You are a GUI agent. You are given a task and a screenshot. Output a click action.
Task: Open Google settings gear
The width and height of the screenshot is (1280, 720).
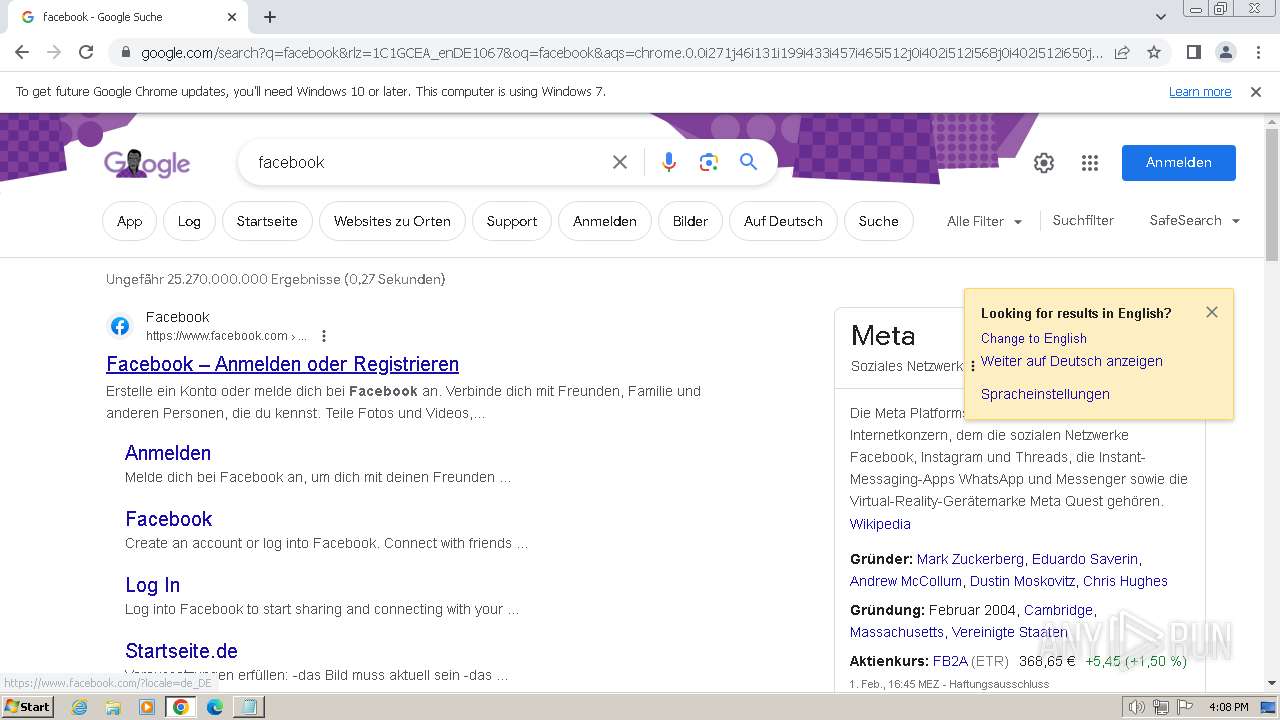coord(1044,163)
